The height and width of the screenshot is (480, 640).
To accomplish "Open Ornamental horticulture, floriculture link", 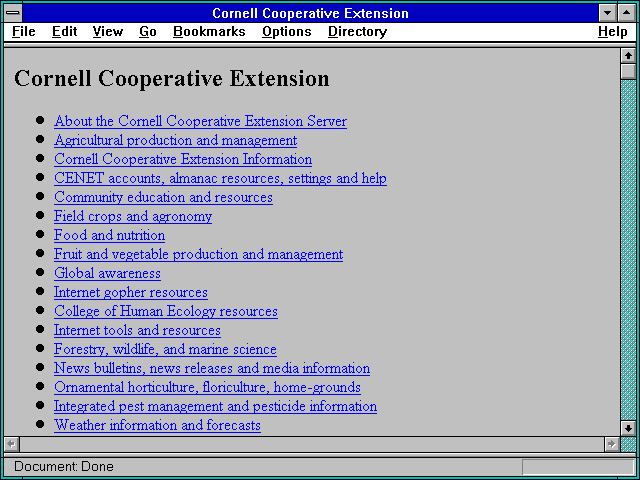I will point(207,387).
